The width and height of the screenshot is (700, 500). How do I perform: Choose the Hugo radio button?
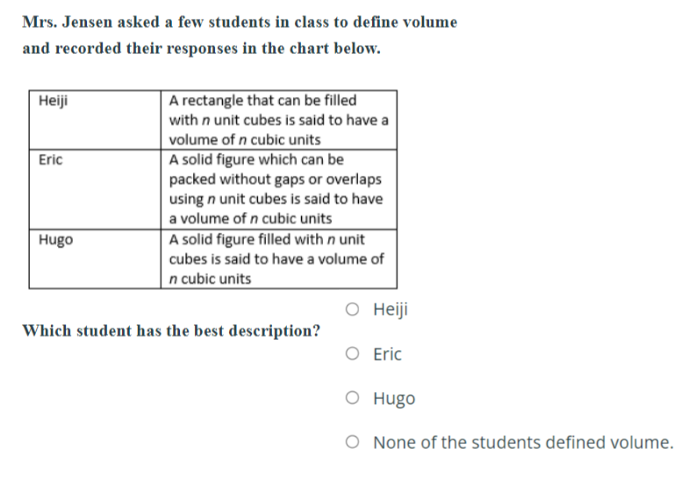click(352, 399)
